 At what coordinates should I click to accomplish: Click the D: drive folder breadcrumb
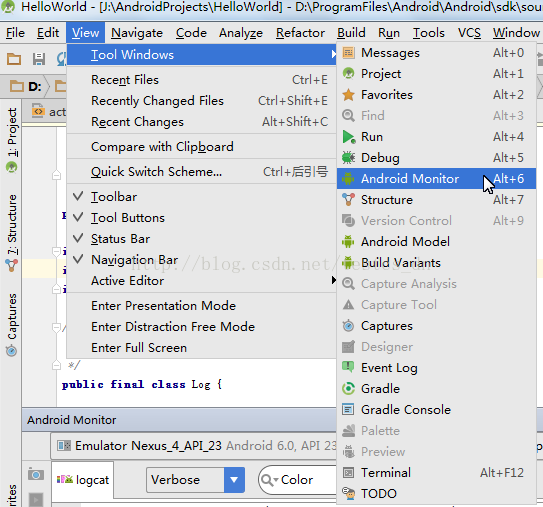(26, 86)
